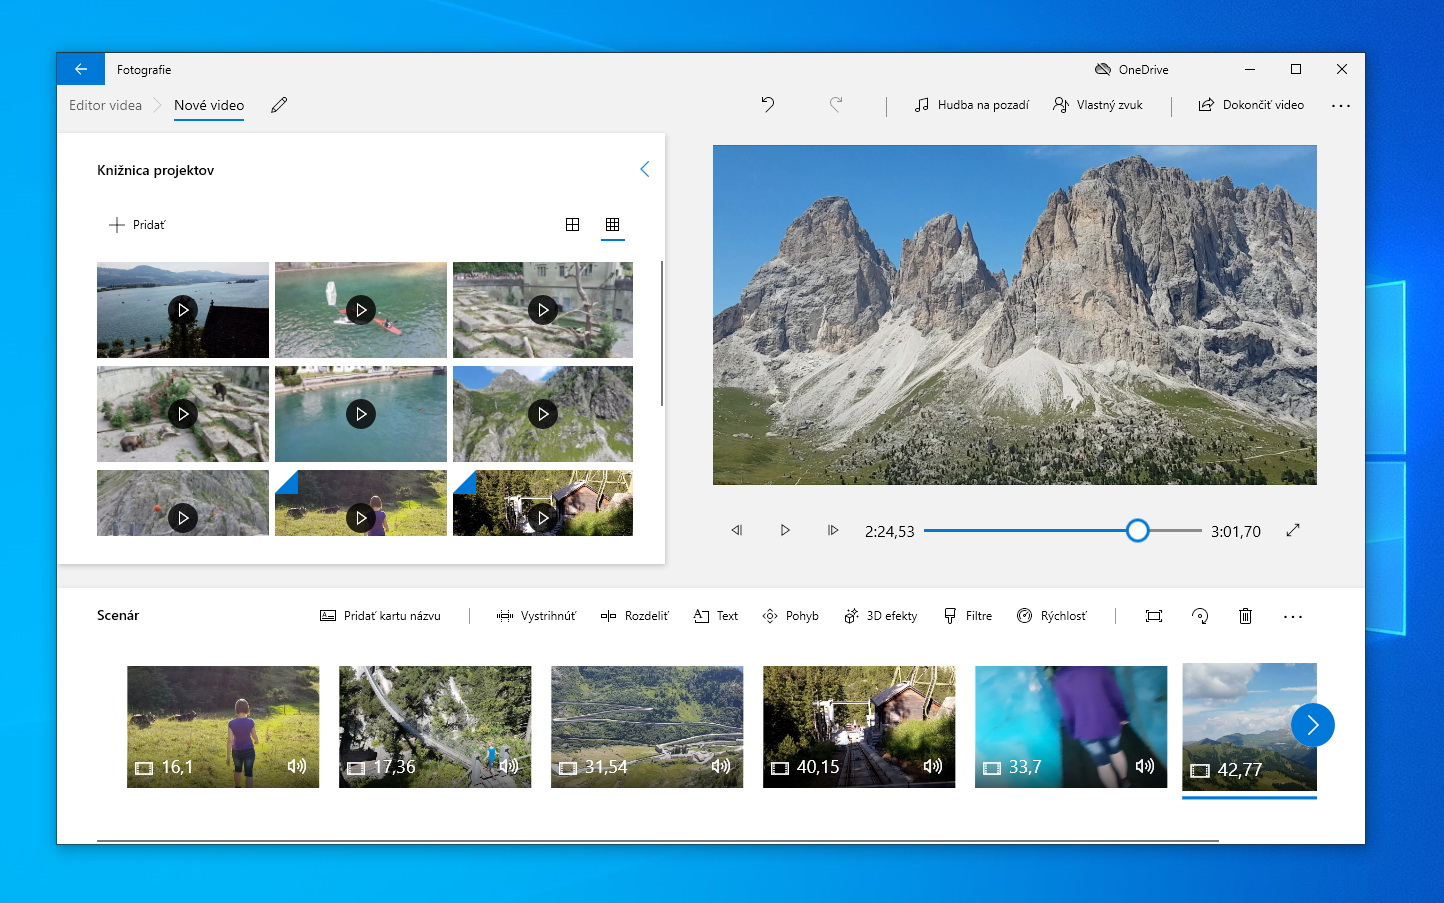Switch library to medium grid view
Image resolution: width=1444 pixels, height=903 pixels.
tap(572, 225)
